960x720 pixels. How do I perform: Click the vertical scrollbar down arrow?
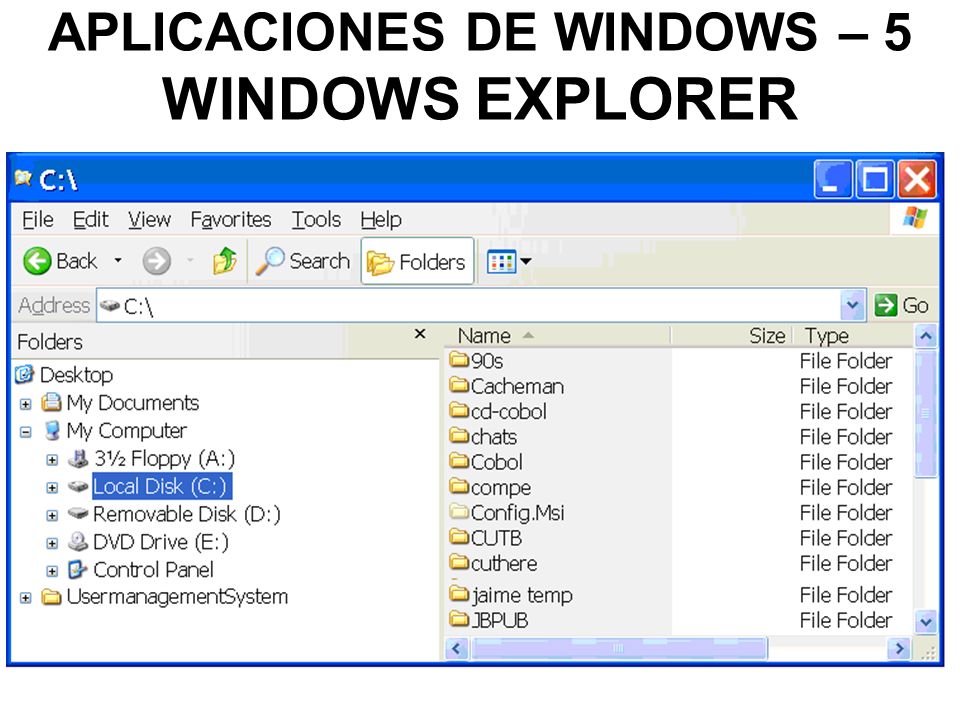coord(926,622)
